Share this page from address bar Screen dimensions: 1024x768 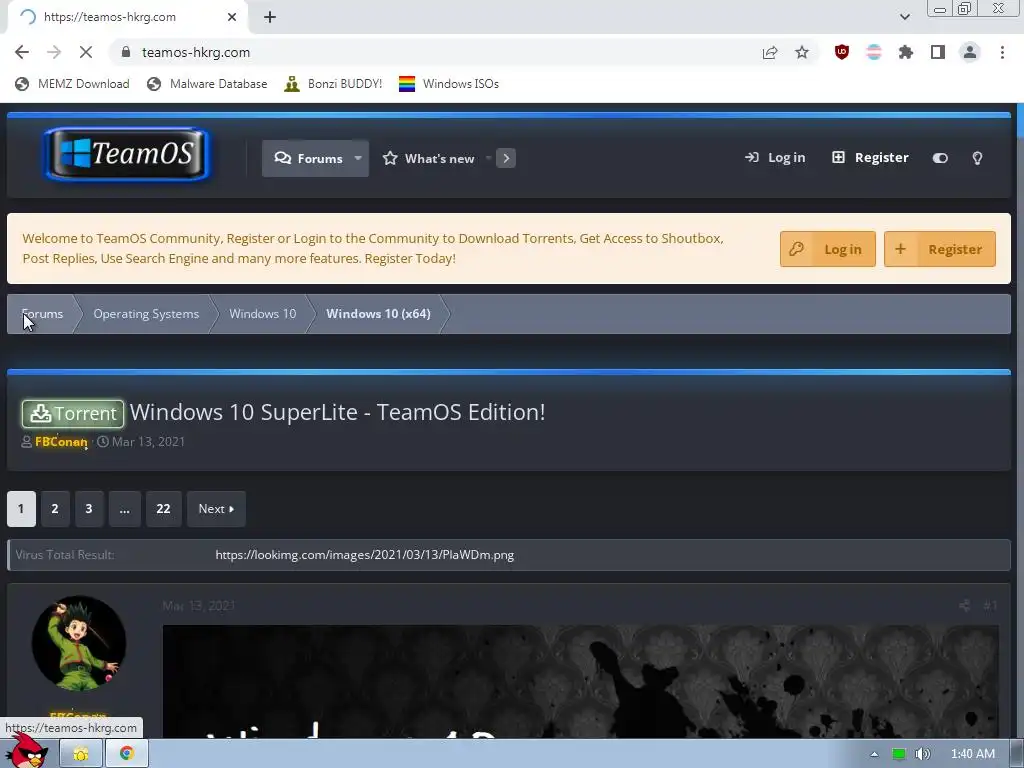pos(770,52)
